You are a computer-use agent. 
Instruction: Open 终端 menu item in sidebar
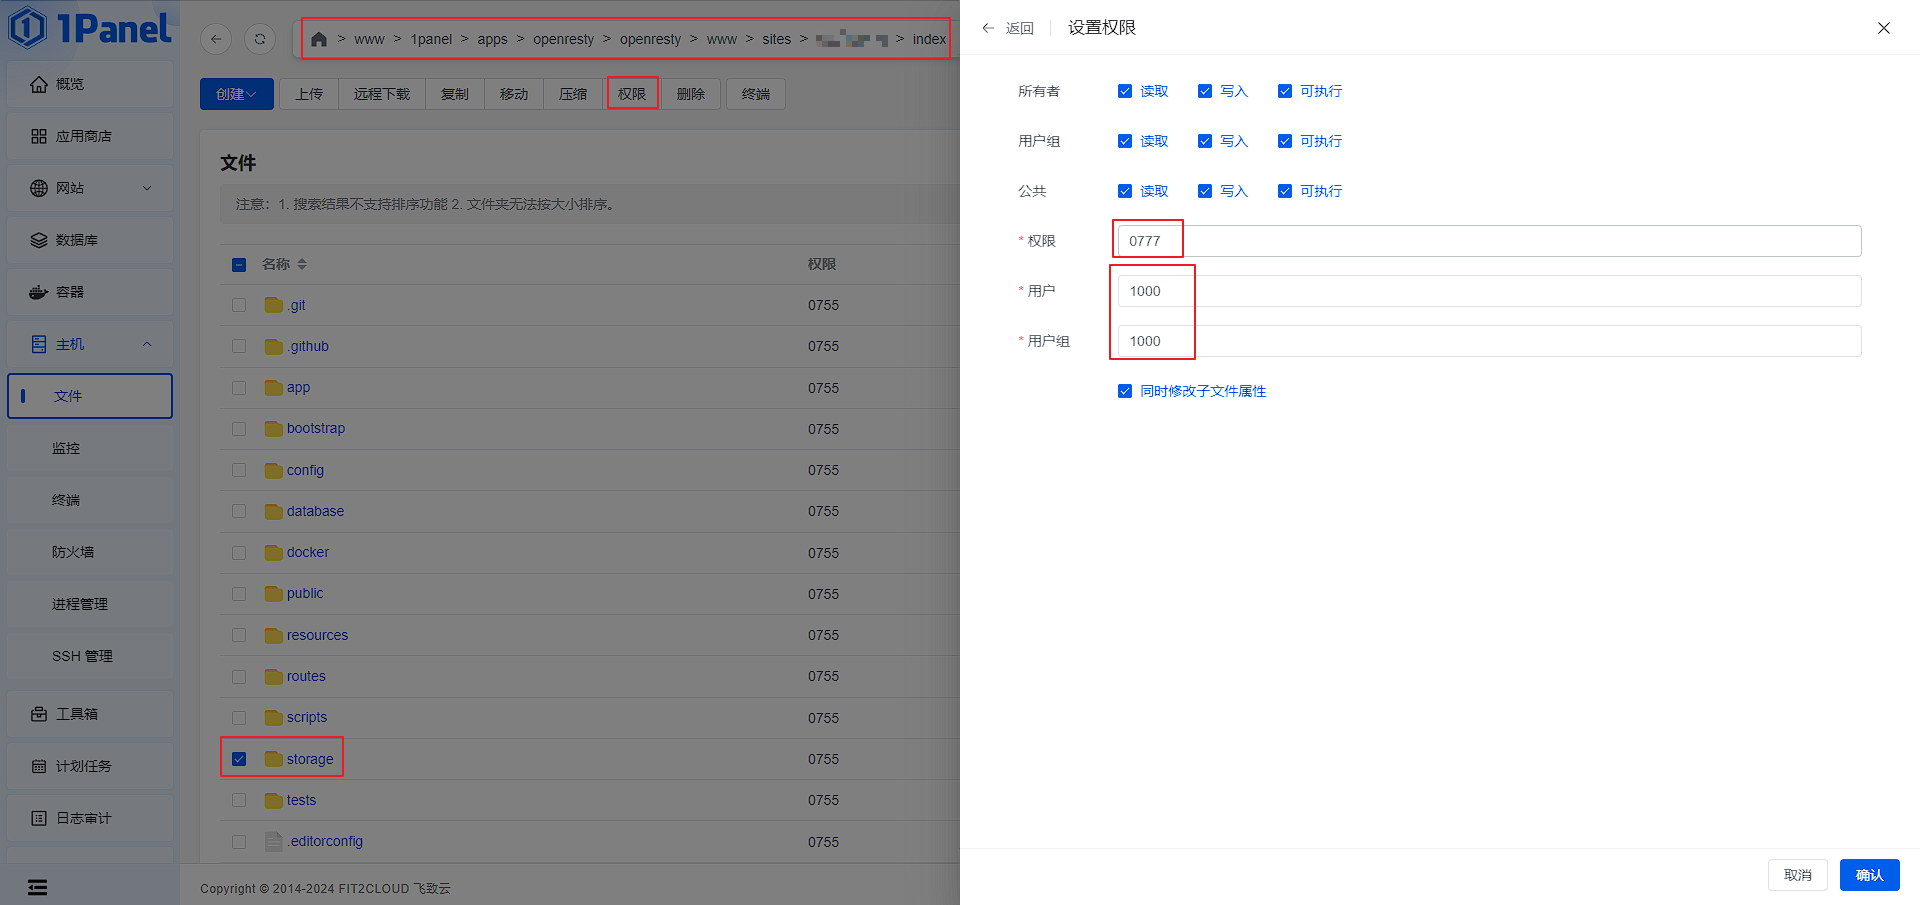90,500
